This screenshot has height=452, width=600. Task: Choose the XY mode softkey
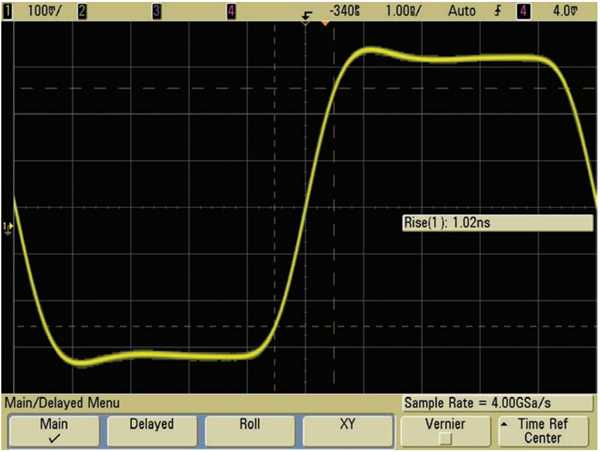coord(347,431)
